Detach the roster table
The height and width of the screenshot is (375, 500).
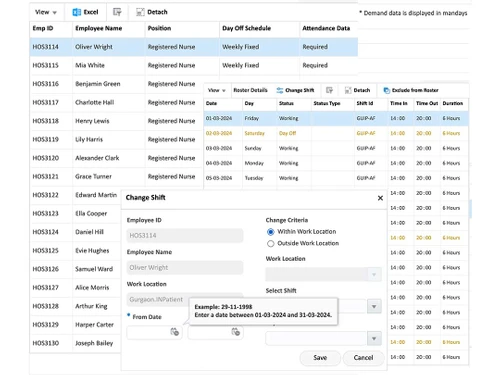pyautogui.click(x=357, y=90)
